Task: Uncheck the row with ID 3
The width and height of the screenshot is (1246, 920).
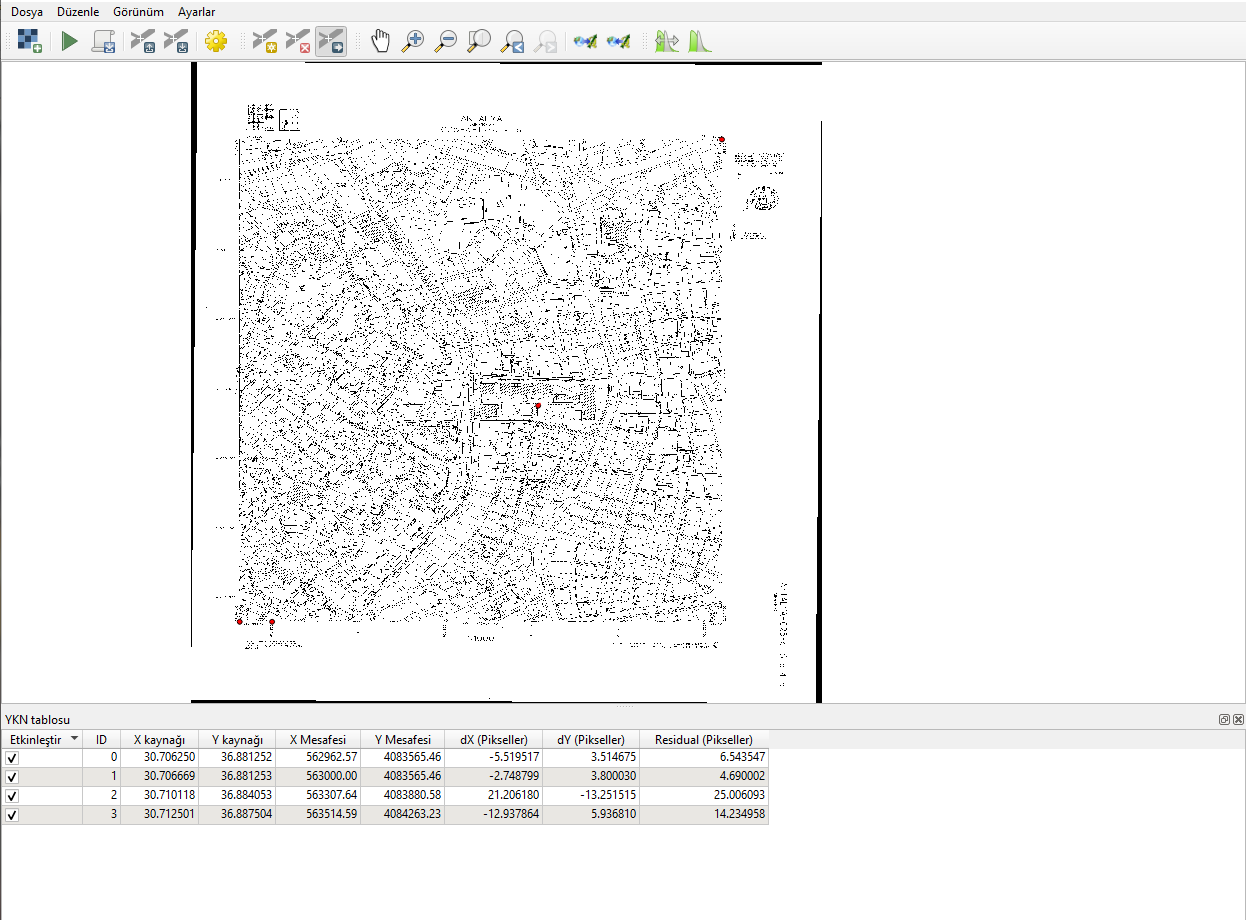Action: 12,815
